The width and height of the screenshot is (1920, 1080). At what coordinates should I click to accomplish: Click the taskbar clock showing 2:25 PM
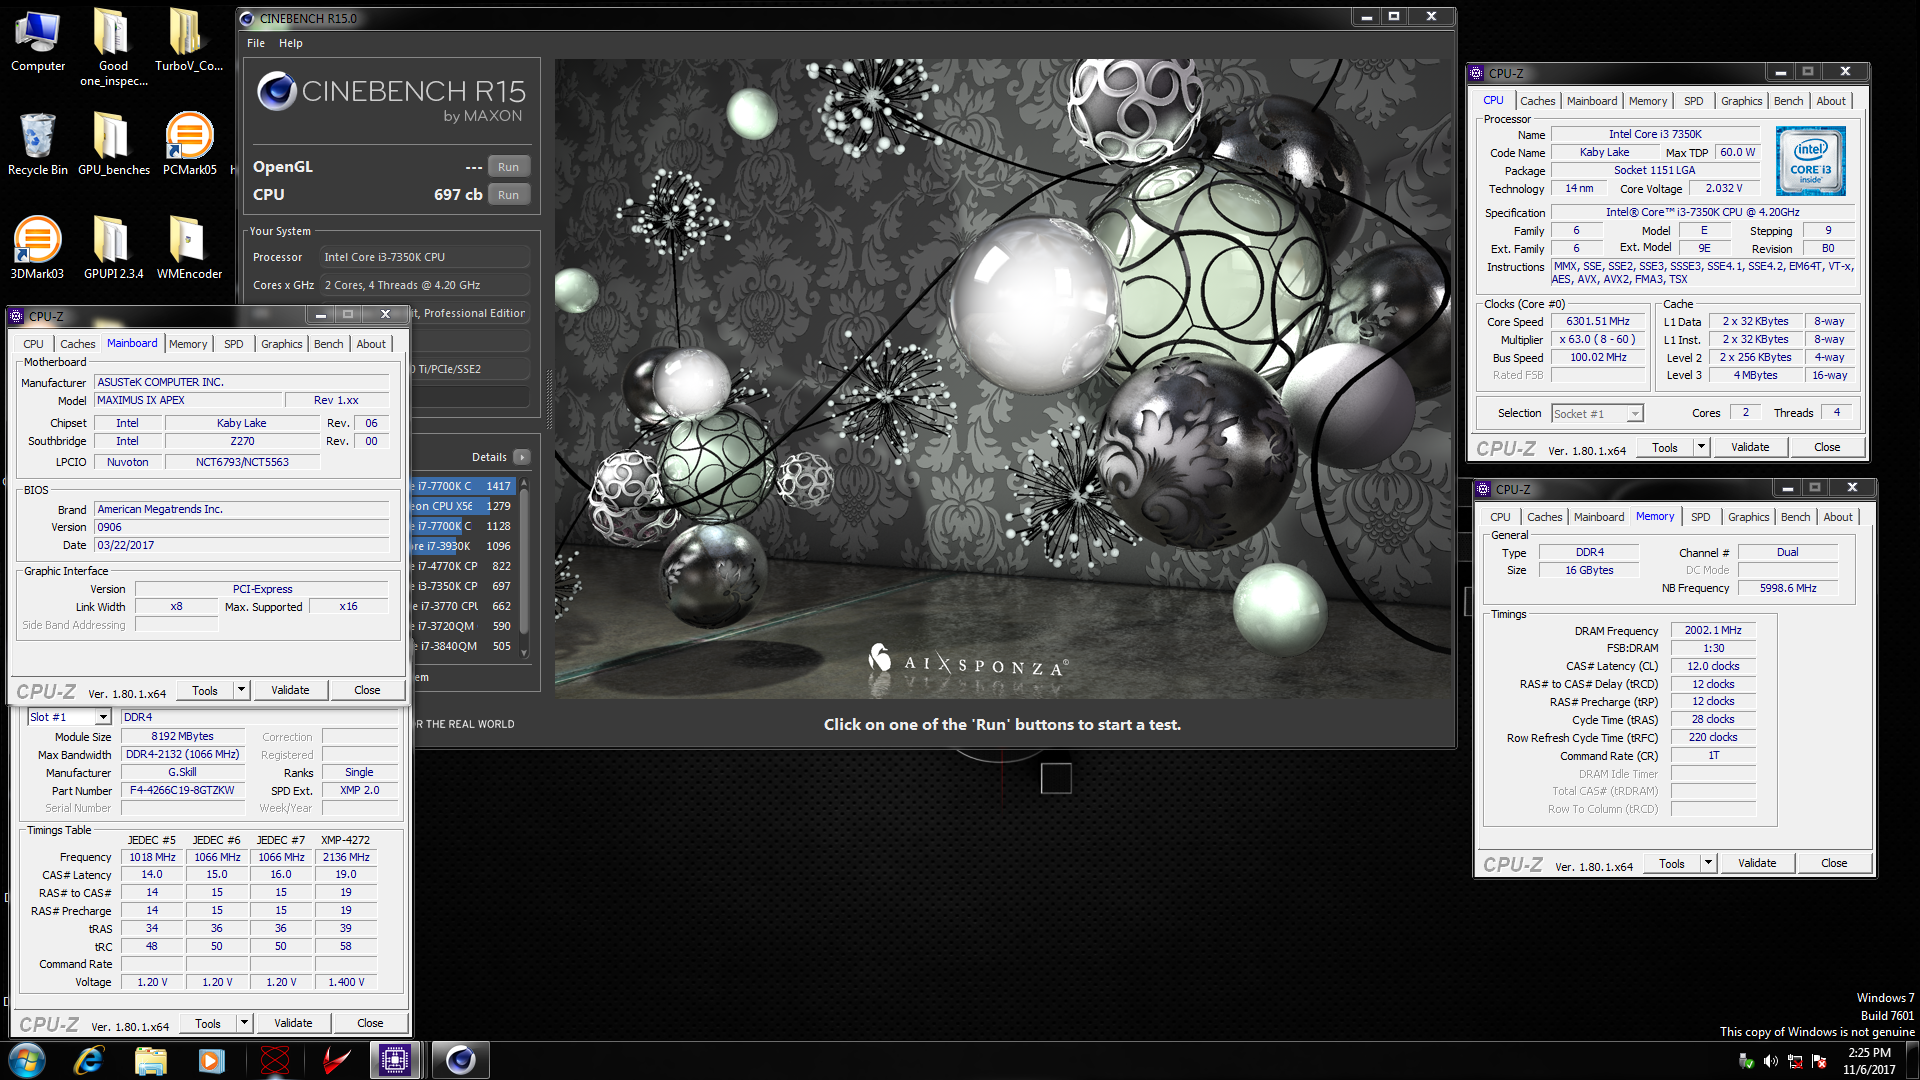point(1868,1060)
